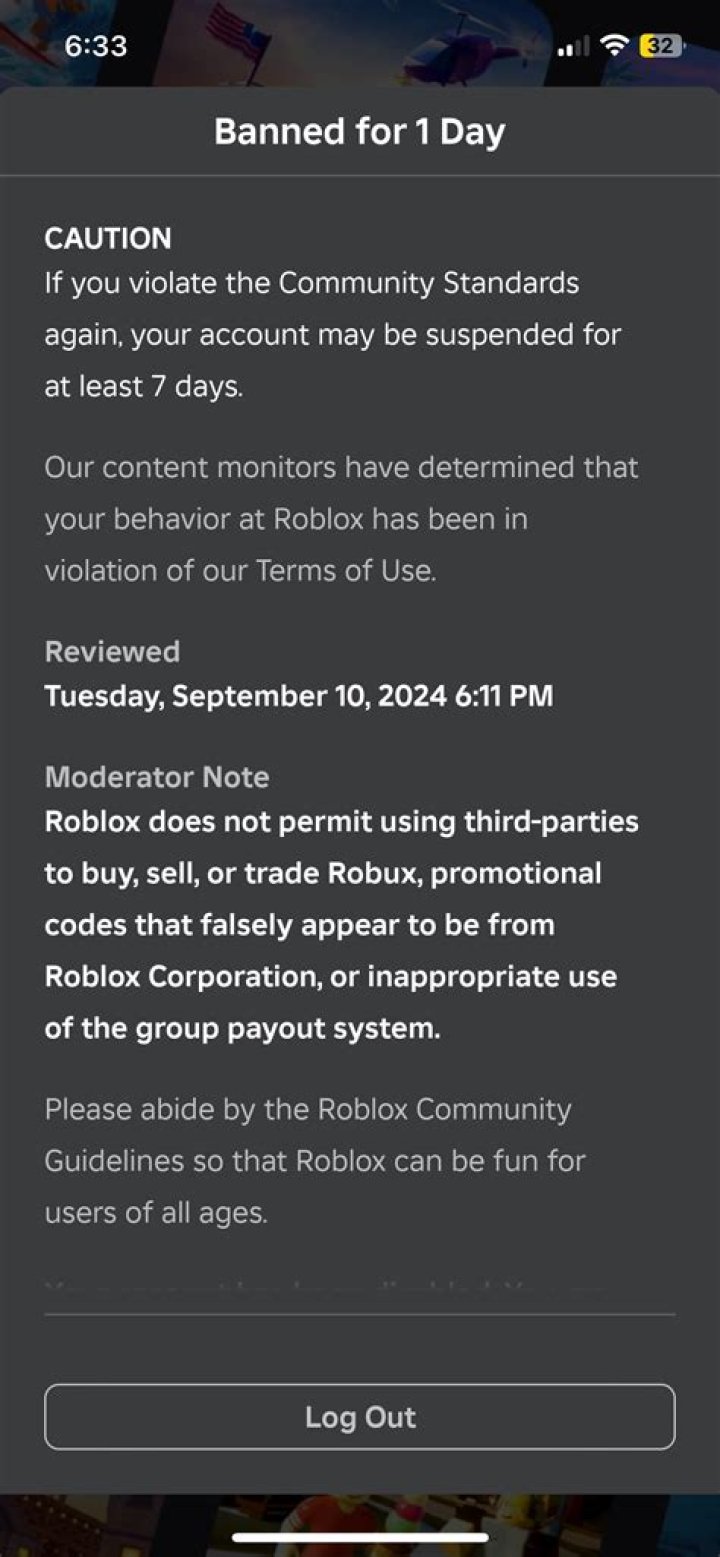Tap the American flag image in background
The width and height of the screenshot is (720, 1557).
(x=240, y=38)
